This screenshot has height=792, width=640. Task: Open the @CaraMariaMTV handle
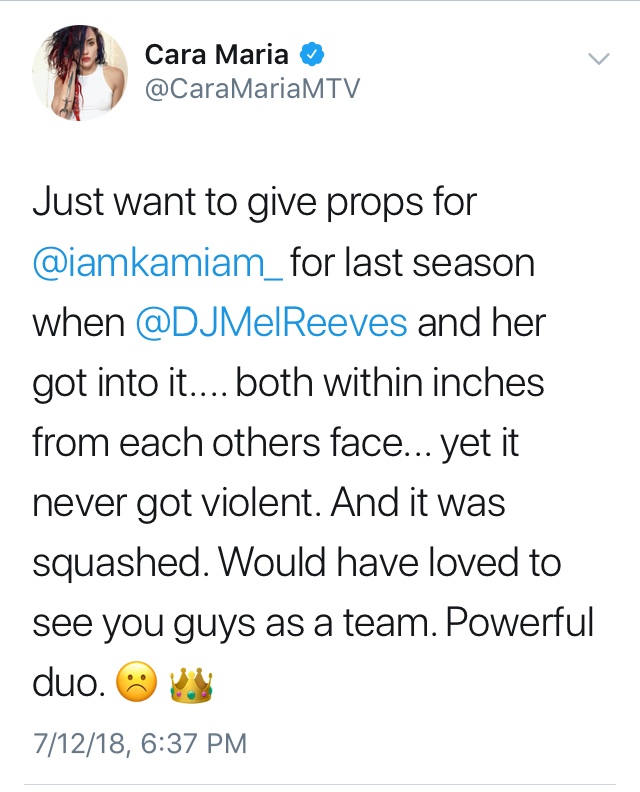(x=252, y=88)
